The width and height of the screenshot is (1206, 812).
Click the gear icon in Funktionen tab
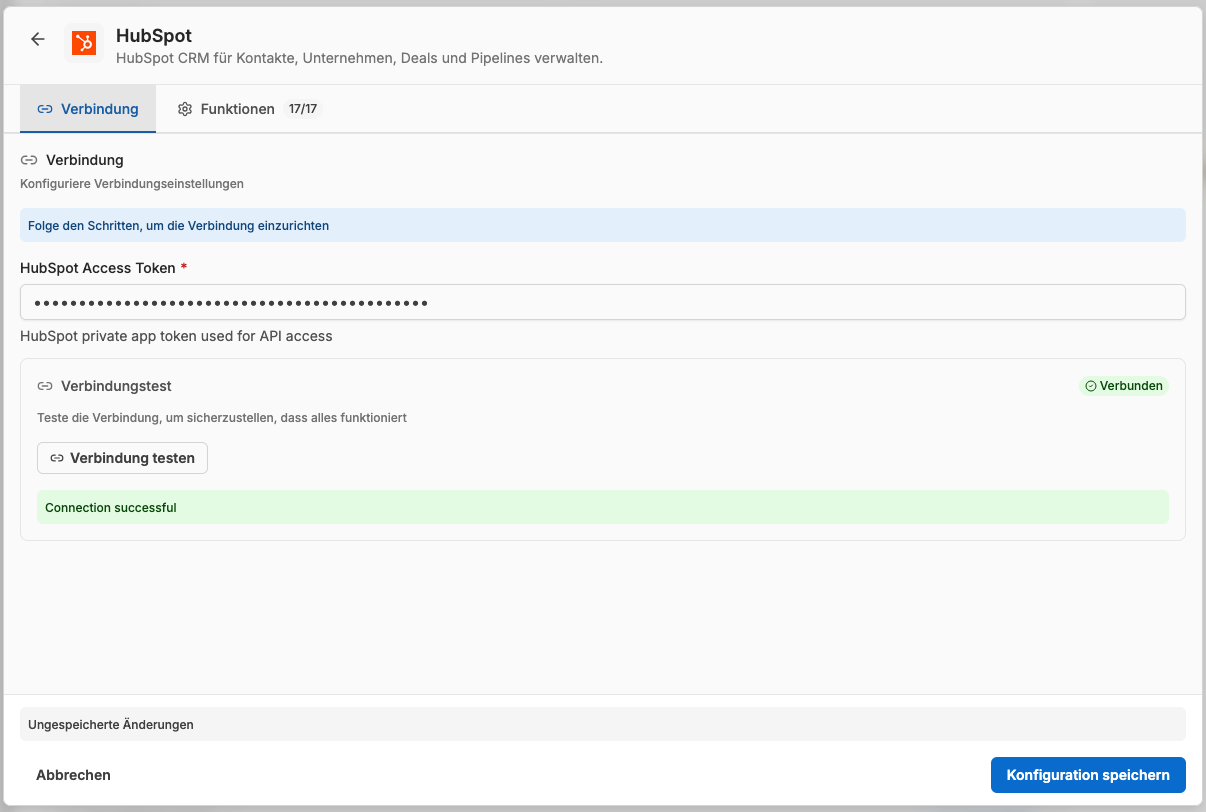coord(185,109)
